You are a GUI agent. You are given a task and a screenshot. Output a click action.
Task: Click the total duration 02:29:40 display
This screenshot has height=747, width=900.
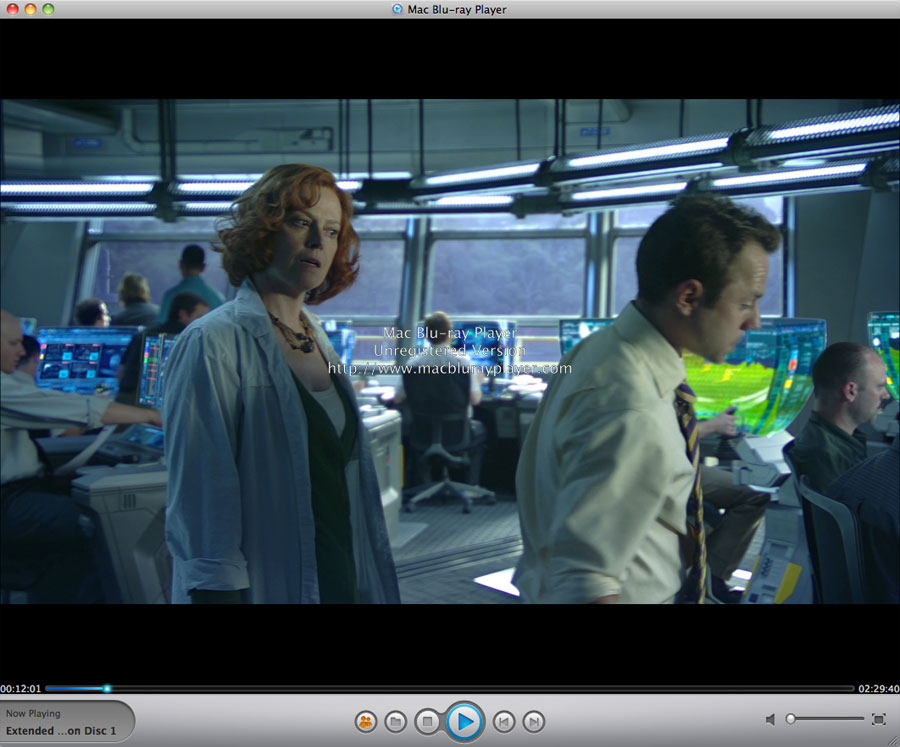click(x=878, y=688)
